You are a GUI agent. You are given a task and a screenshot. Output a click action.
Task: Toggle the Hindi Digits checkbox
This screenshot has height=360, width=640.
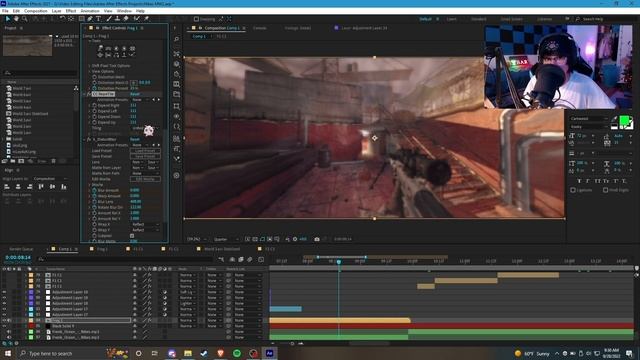point(606,190)
